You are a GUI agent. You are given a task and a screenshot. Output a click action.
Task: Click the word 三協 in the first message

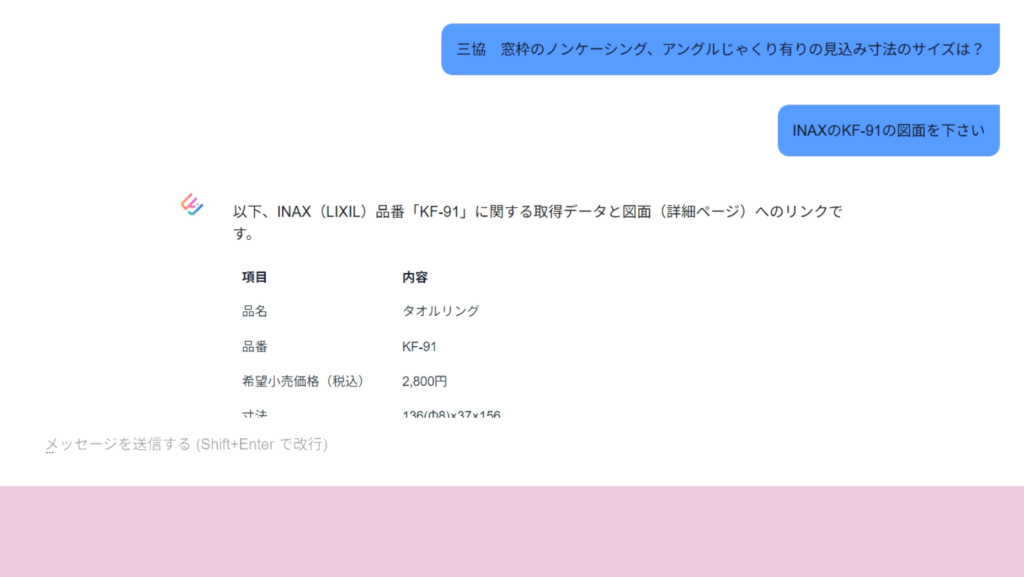[471, 49]
